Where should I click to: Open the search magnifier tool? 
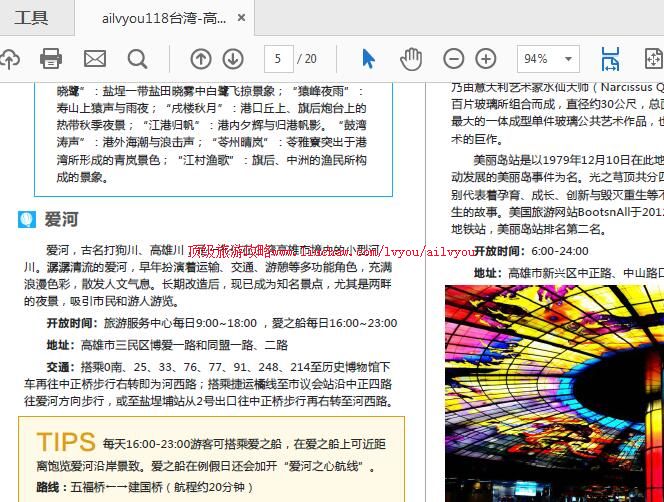(137, 59)
